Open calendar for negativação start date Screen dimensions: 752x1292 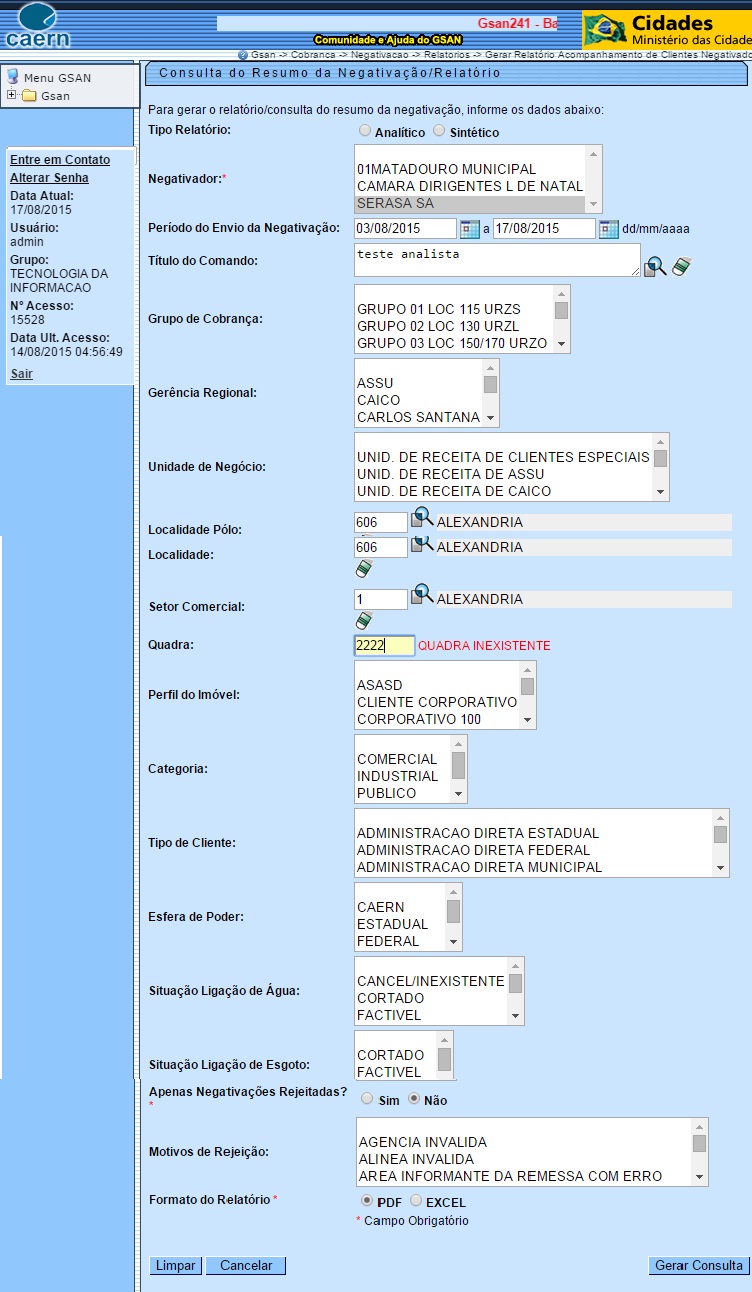pos(470,229)
